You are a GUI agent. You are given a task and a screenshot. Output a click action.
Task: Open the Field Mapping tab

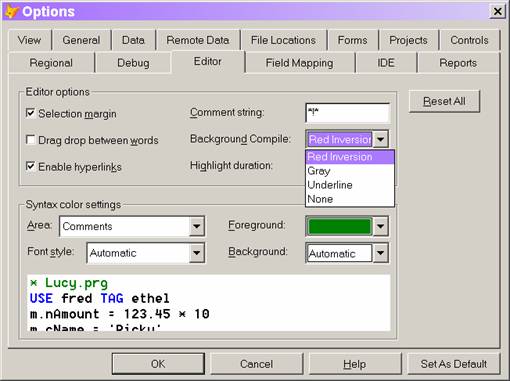pos(299,63)
